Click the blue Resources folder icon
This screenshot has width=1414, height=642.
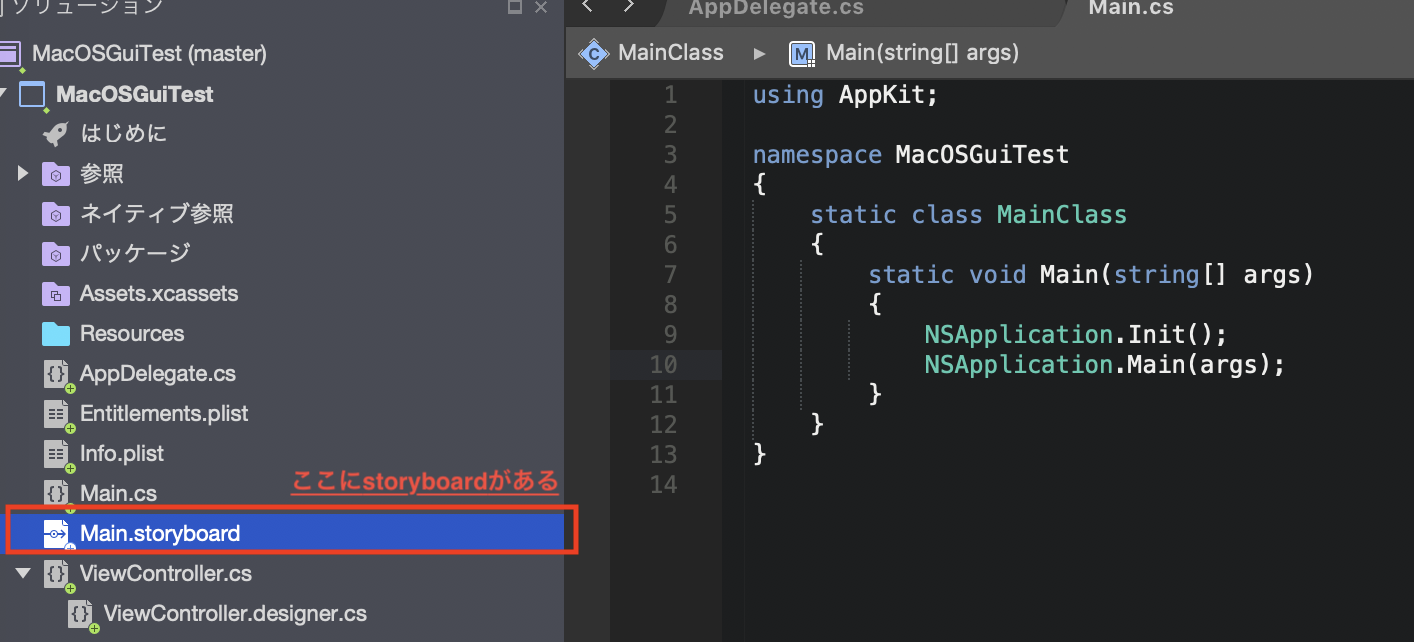56,334
